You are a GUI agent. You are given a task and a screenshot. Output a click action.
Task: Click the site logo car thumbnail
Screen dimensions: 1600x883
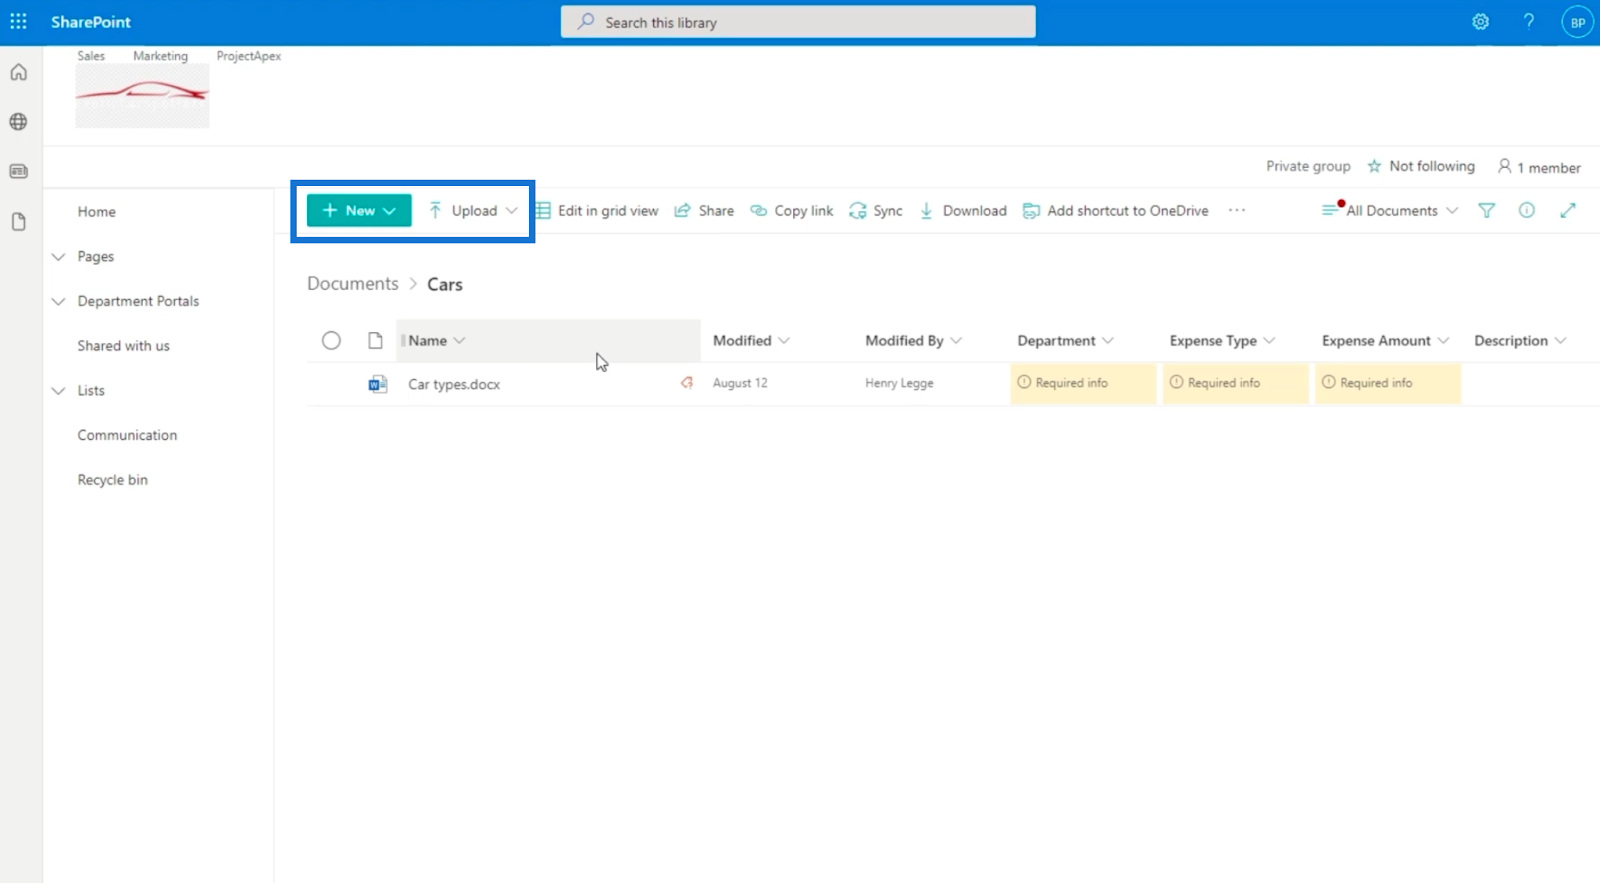pos(142,96)
